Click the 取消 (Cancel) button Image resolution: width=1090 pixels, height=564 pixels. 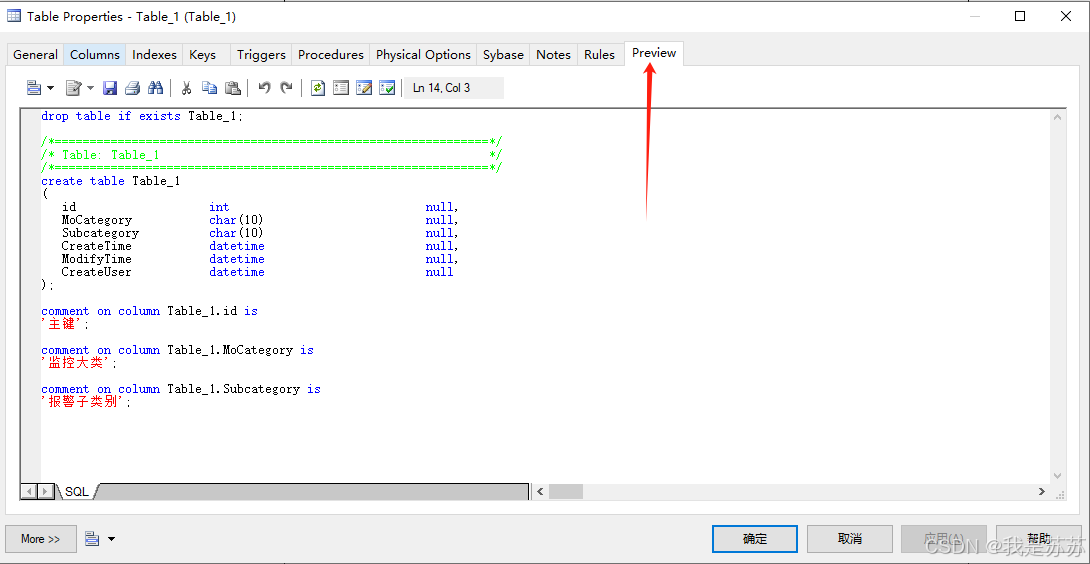pos(849,539)
